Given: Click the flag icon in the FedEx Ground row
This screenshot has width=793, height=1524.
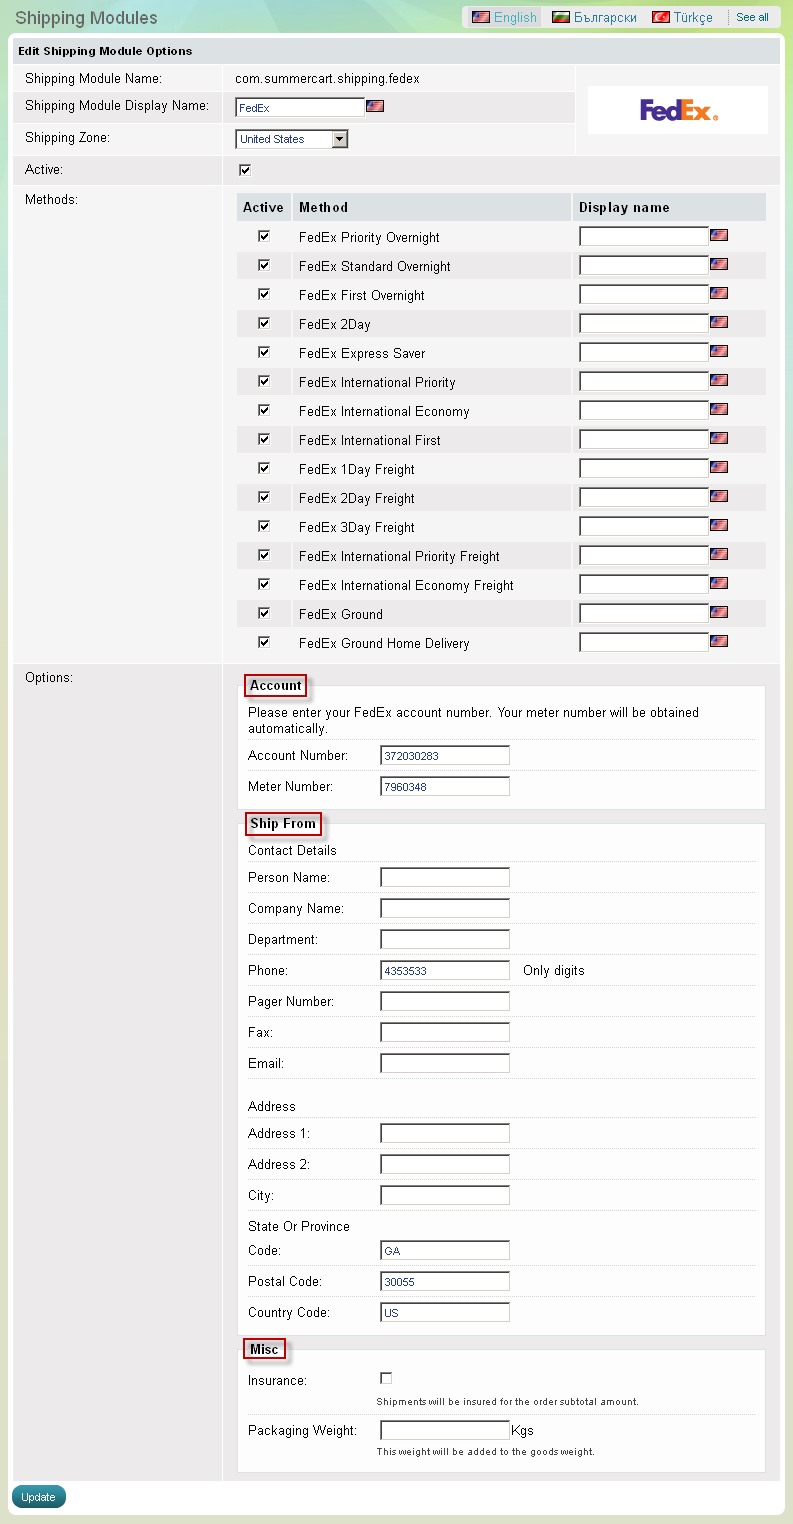Looking at the screenshot, I should point(719,613).
